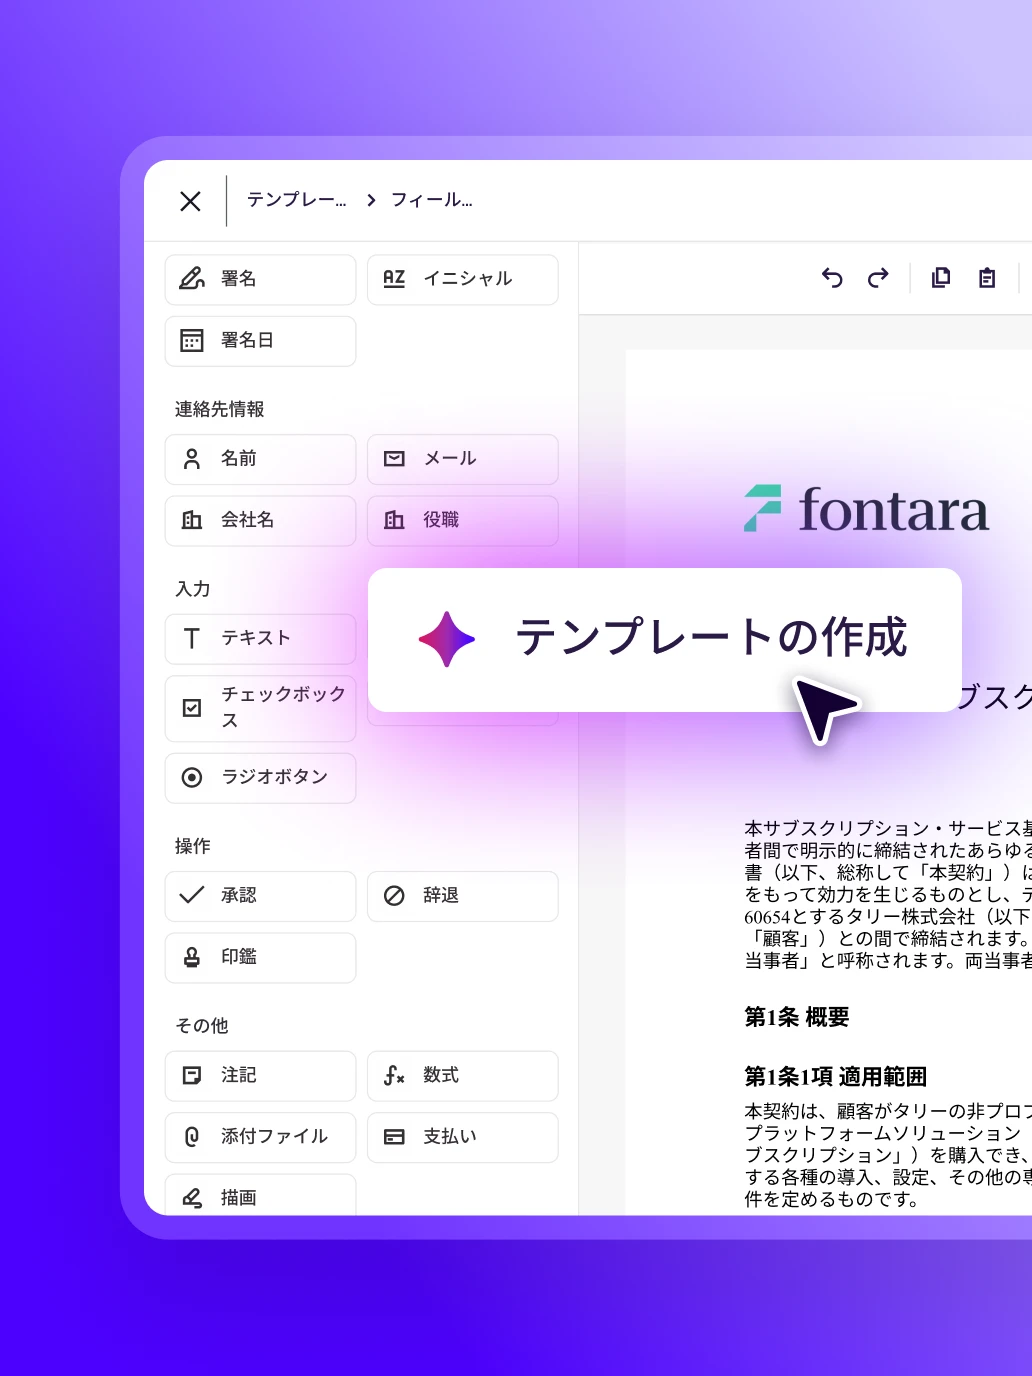The height and width of the screenshot is (1376, 1032).
Task: Click the paste clipboard icon
Action: [987, 278]
